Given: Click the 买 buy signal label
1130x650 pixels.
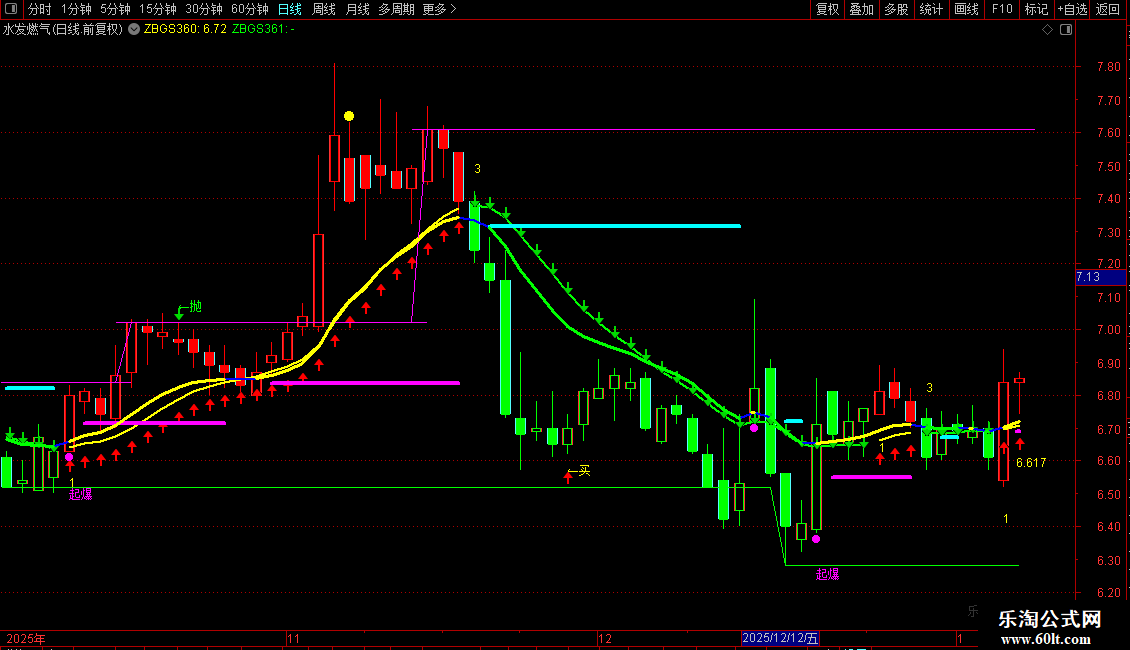Looking at the screenshot, I should pos(584,471).
